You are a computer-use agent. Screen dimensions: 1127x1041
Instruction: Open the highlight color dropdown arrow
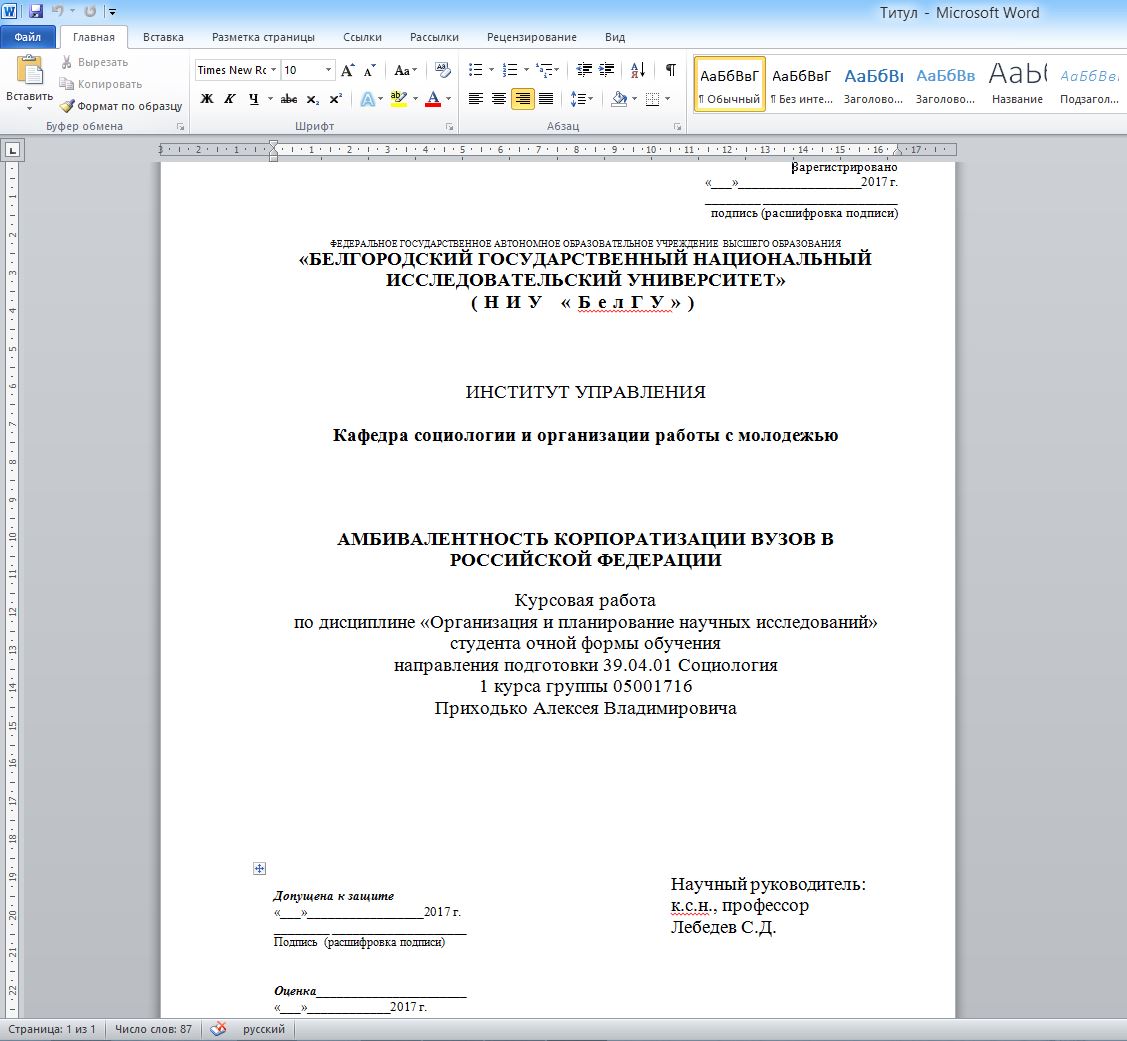pyautogui.click(x=415, y=98)
